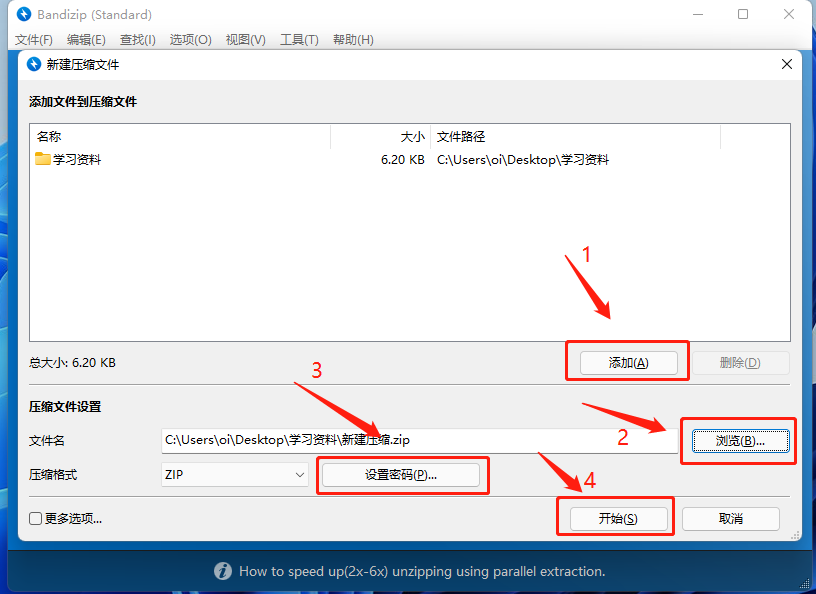The image size is (816, 594).
Task: Open the ZIP compression format dropdown
Action: coord(234,475)
